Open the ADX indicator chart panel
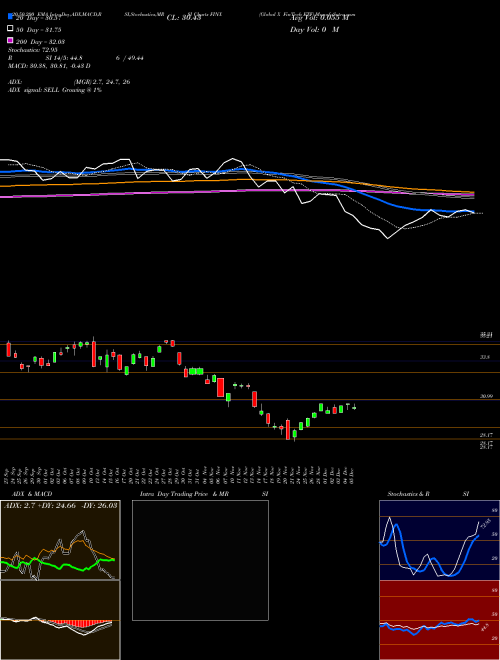The height and width of the screenshot is (660, 500). pos(60,540)
